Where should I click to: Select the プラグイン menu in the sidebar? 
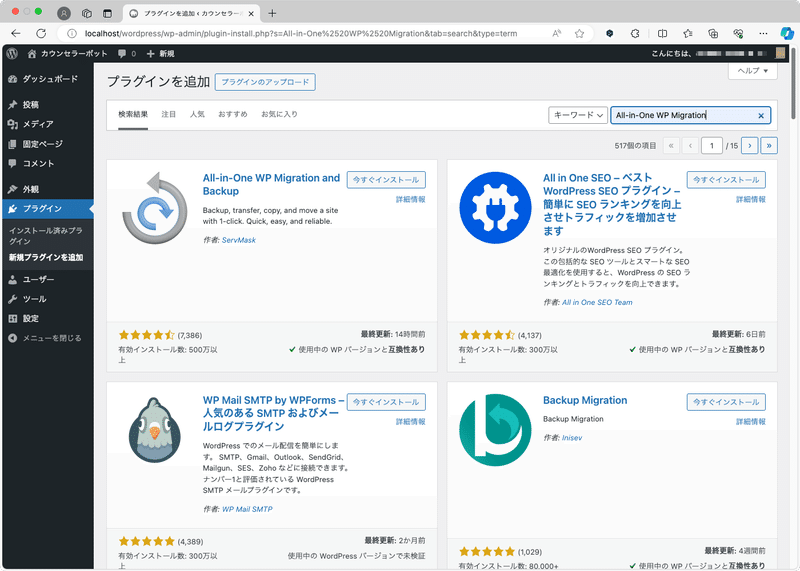coord(47,209)
